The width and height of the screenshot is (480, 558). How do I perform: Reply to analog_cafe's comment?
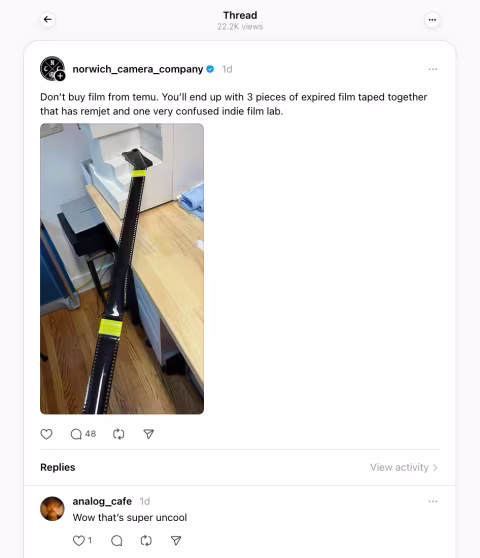coord(116,541)
